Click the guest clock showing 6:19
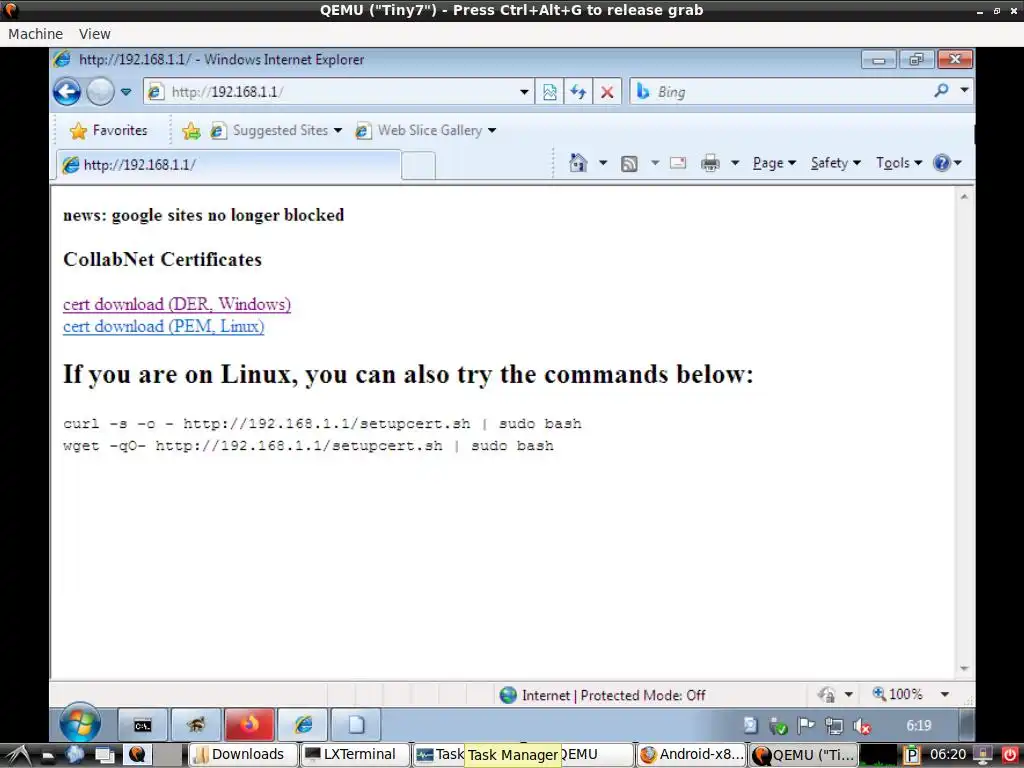Viewport: 1024px width, 768px height. pos(918,726)
